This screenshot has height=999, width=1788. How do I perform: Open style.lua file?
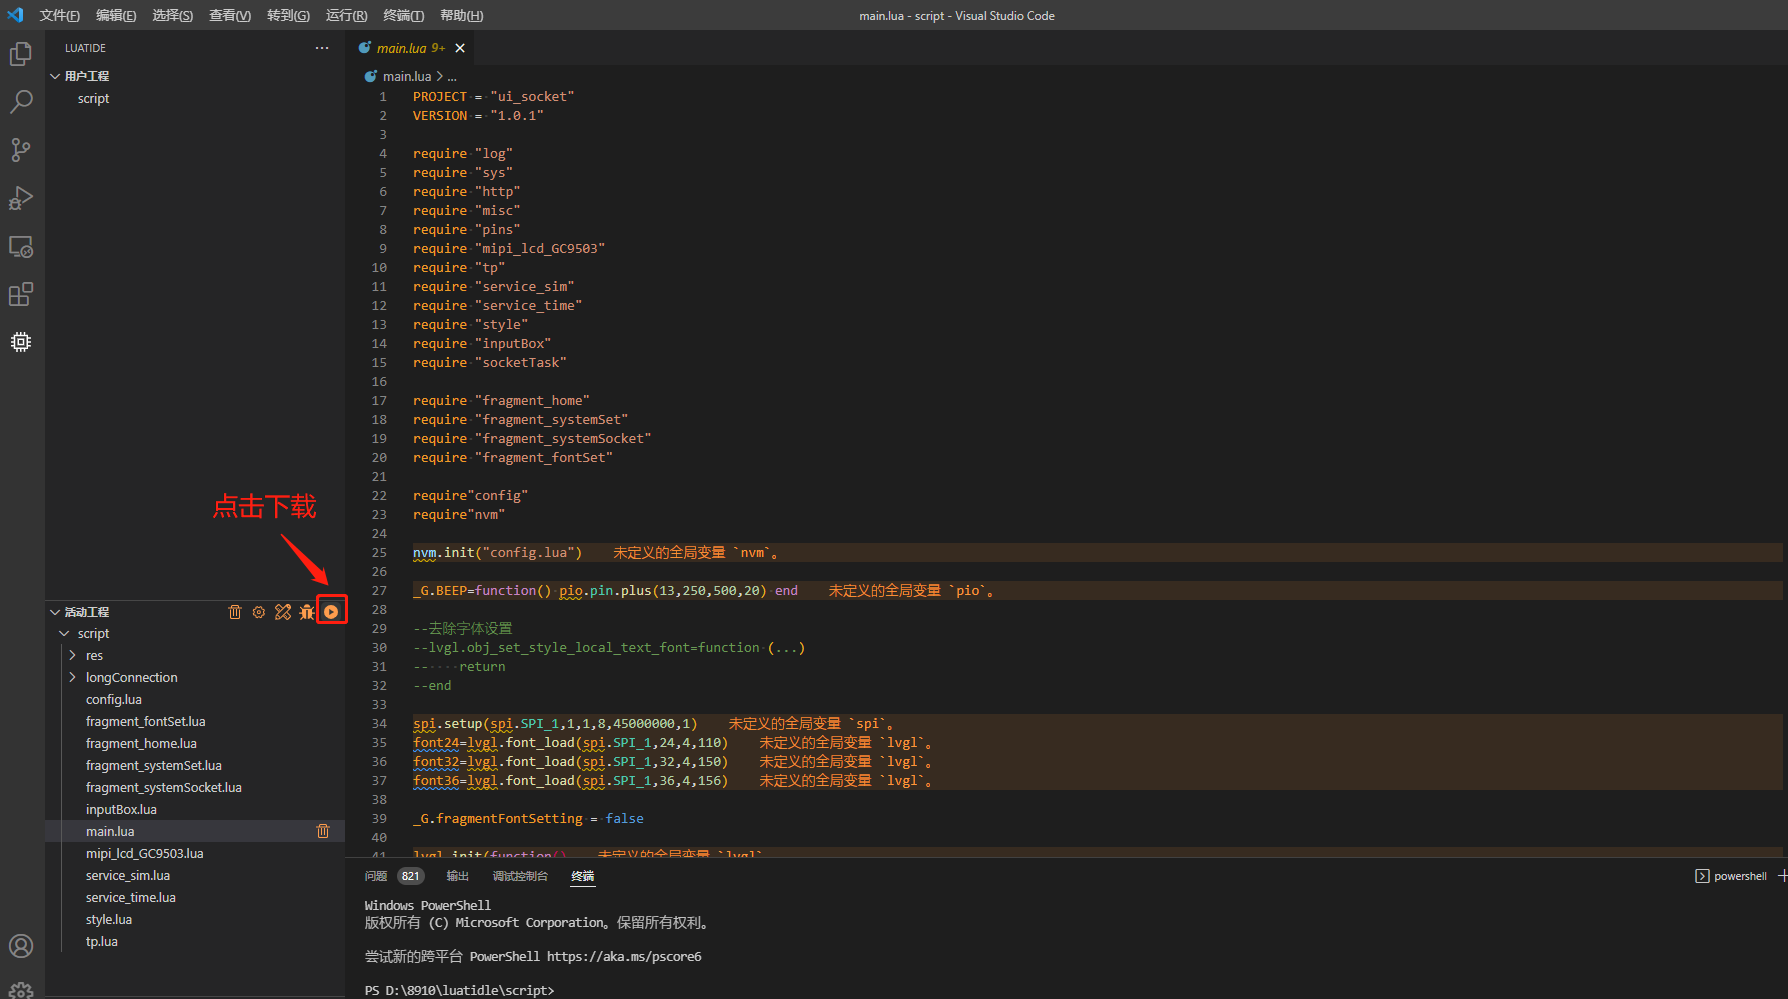tap(109, 919)
